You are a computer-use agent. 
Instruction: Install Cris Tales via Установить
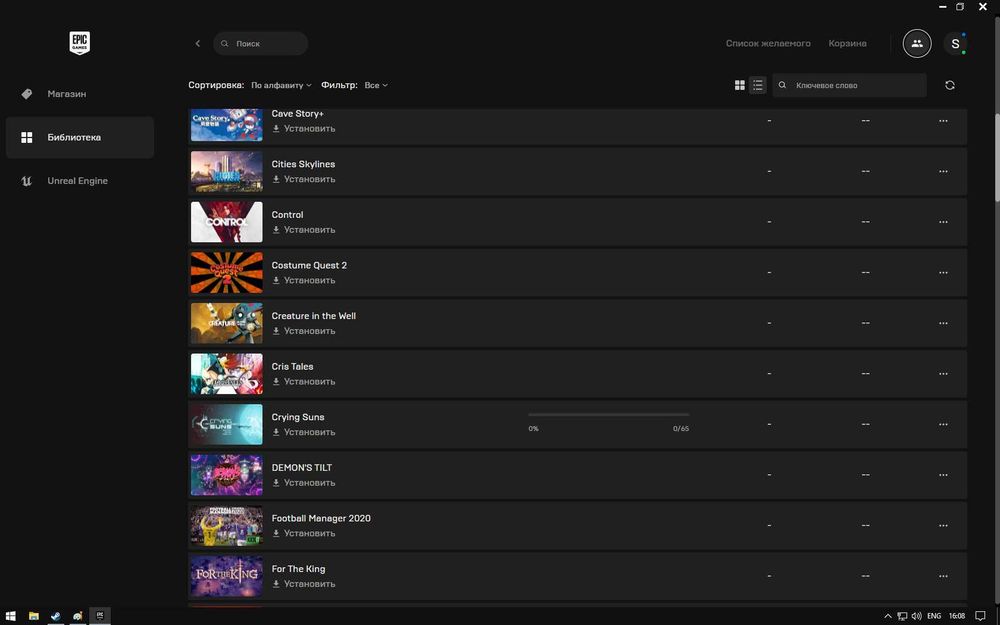click(304, 381)
